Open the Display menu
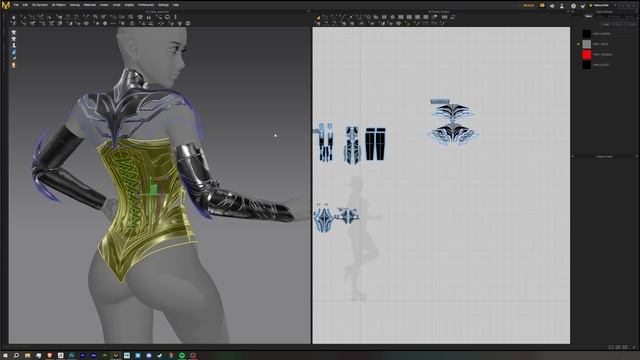Image resolution: width=640 pixels, height=360 pixels. pos(129,5)
